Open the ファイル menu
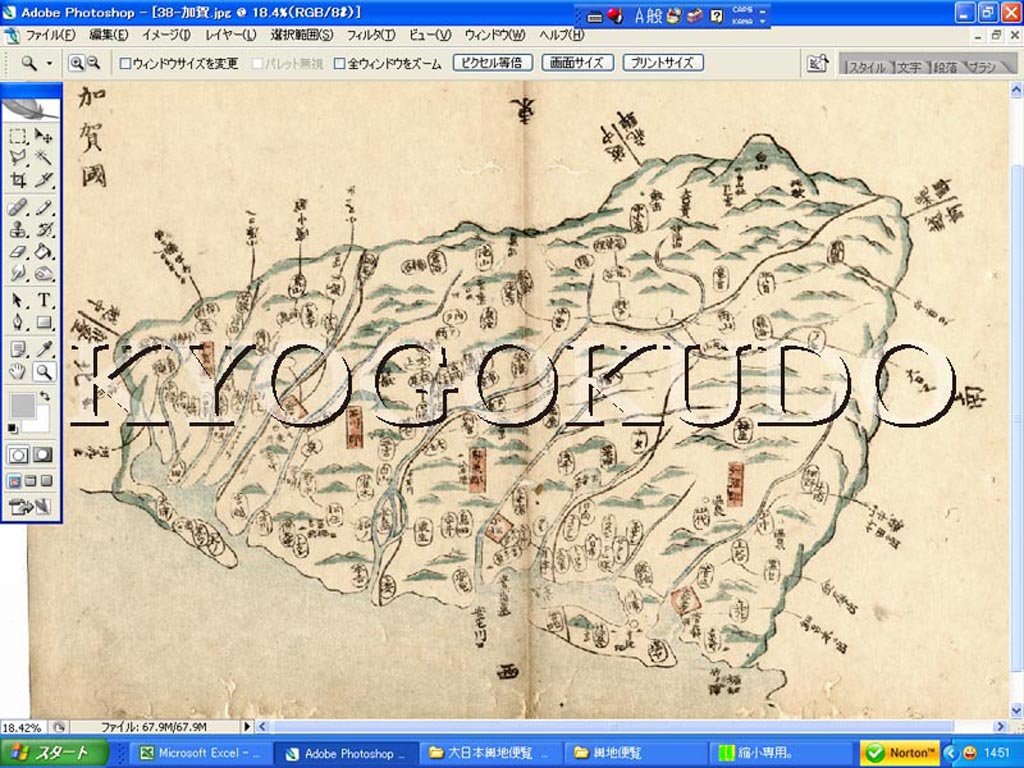The width and height of the screenshot is (1024, 768). (x=50, y=35)
